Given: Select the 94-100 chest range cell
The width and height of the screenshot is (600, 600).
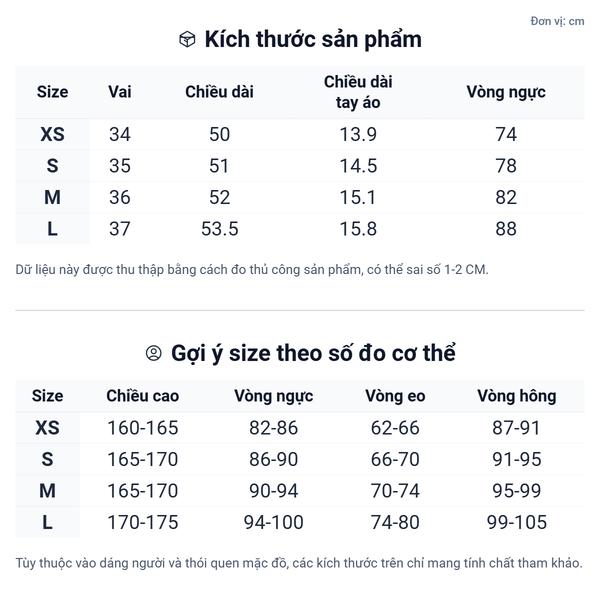Looking at the screenshot, I should (x=273, y=522).
